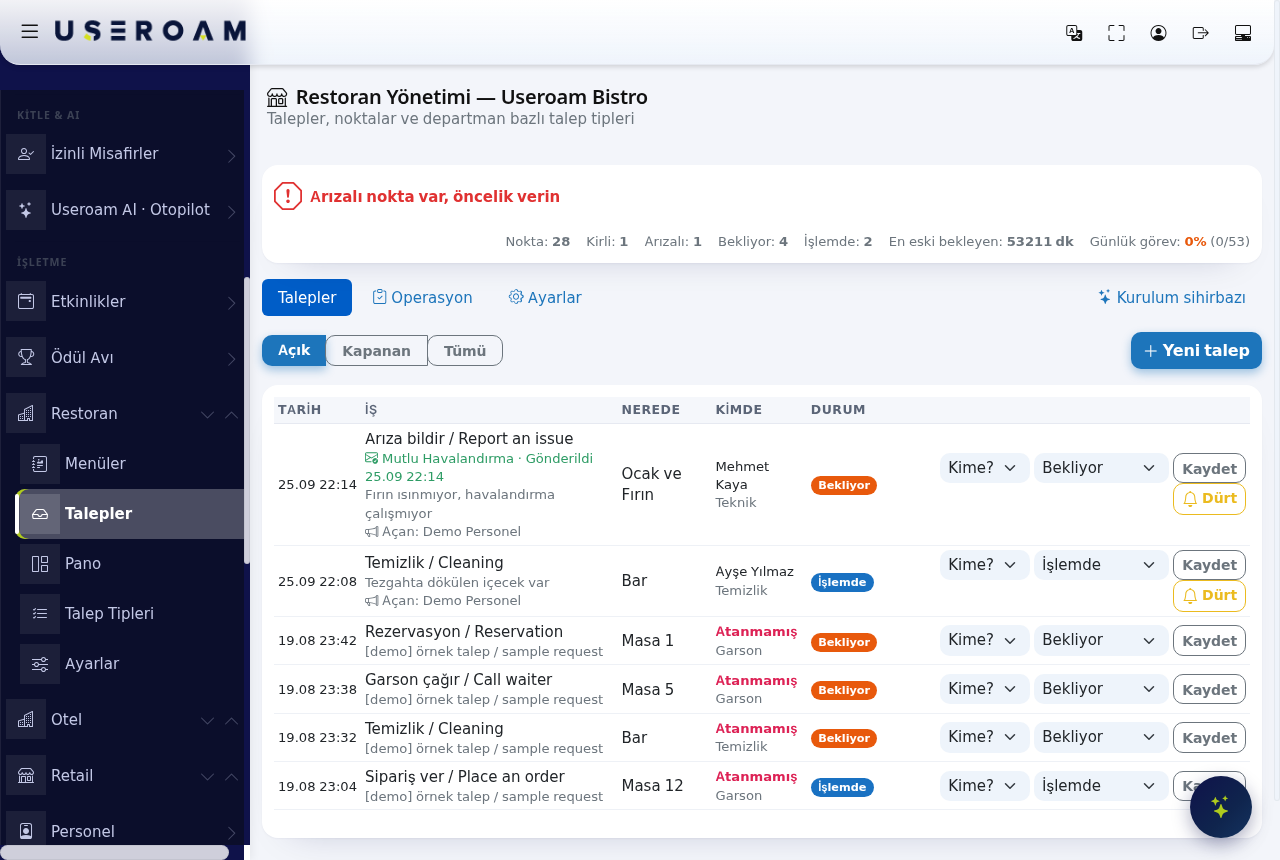Image resolution: width=1280 pixels, height=860 pixels.
Task: Click the İzinli Misafirler sidebar icon
Action: pyautogui.click(x=26, y=154)
